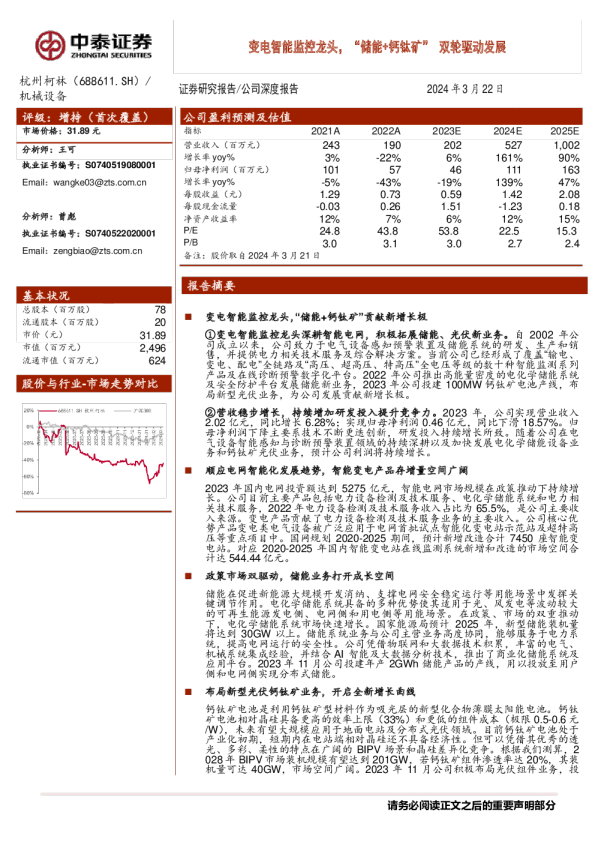Click the 2025E column header
Screen dimensions: 595x842
tap(564, 132)
